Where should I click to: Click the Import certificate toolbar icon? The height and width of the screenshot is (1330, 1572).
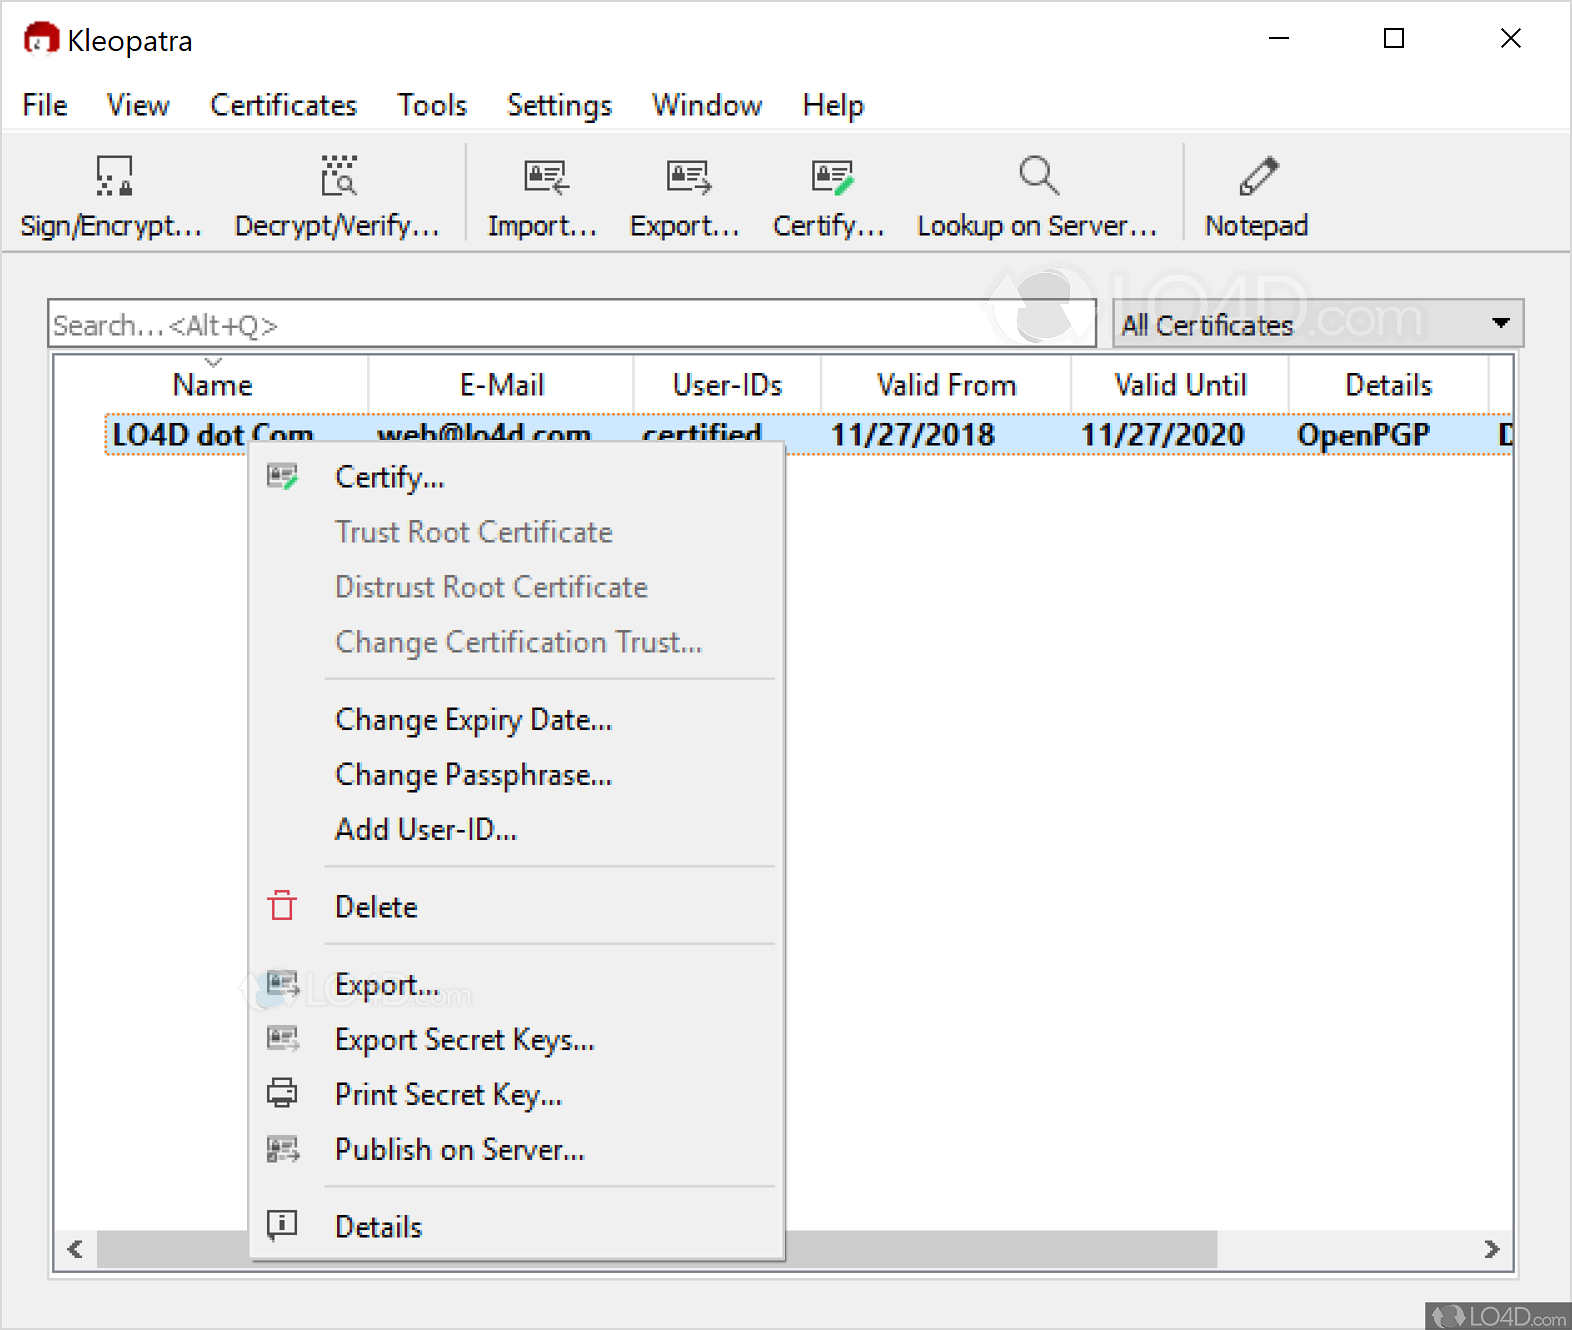[543, 177]
